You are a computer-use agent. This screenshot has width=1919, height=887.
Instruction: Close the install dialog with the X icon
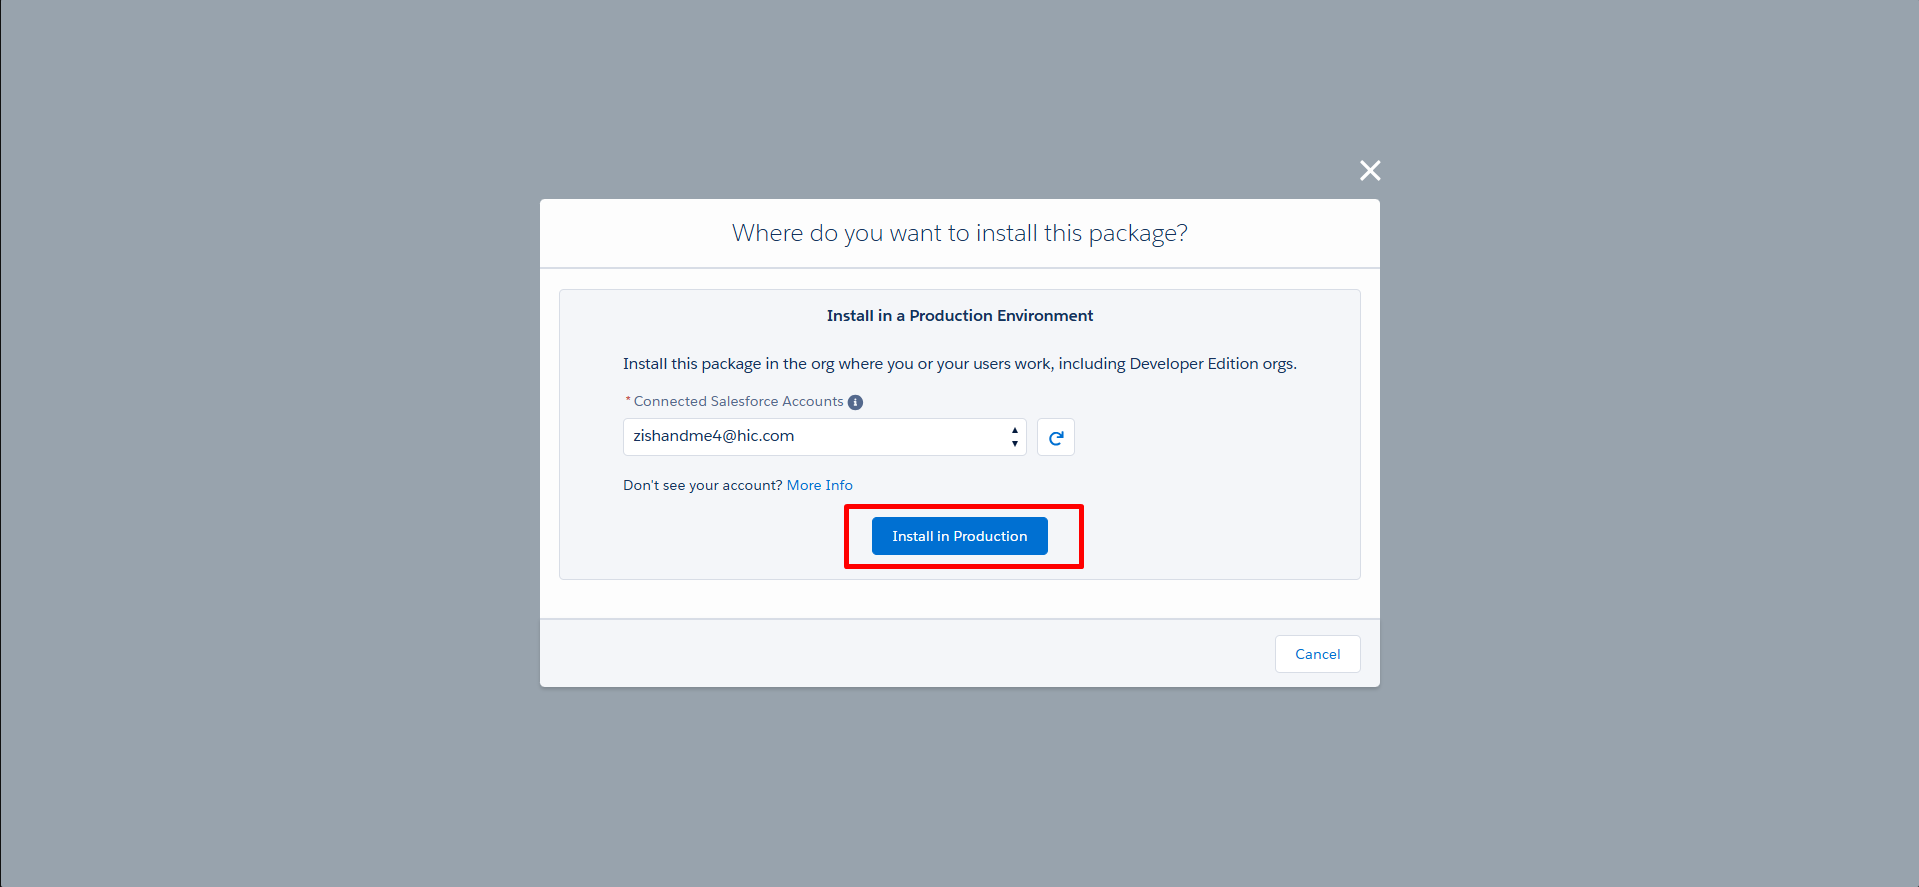click(1370, 171)
